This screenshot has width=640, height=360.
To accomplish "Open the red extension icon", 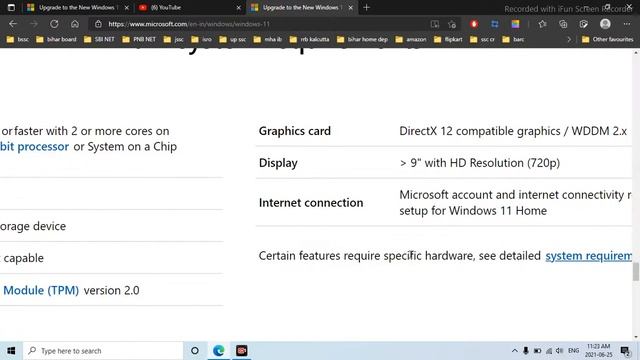I will 474,24.
